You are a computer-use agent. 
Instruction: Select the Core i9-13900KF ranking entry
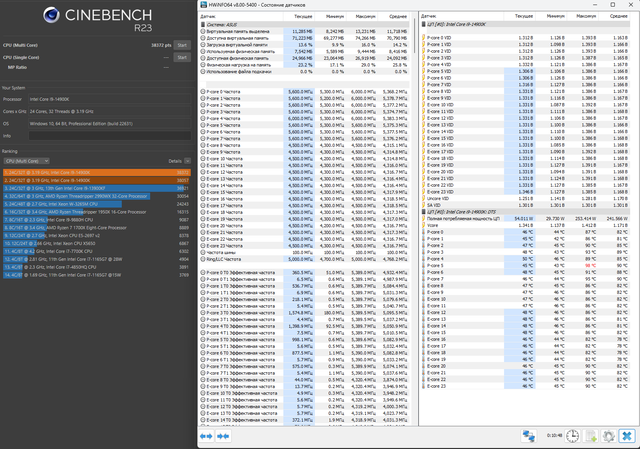pos(97,188)
